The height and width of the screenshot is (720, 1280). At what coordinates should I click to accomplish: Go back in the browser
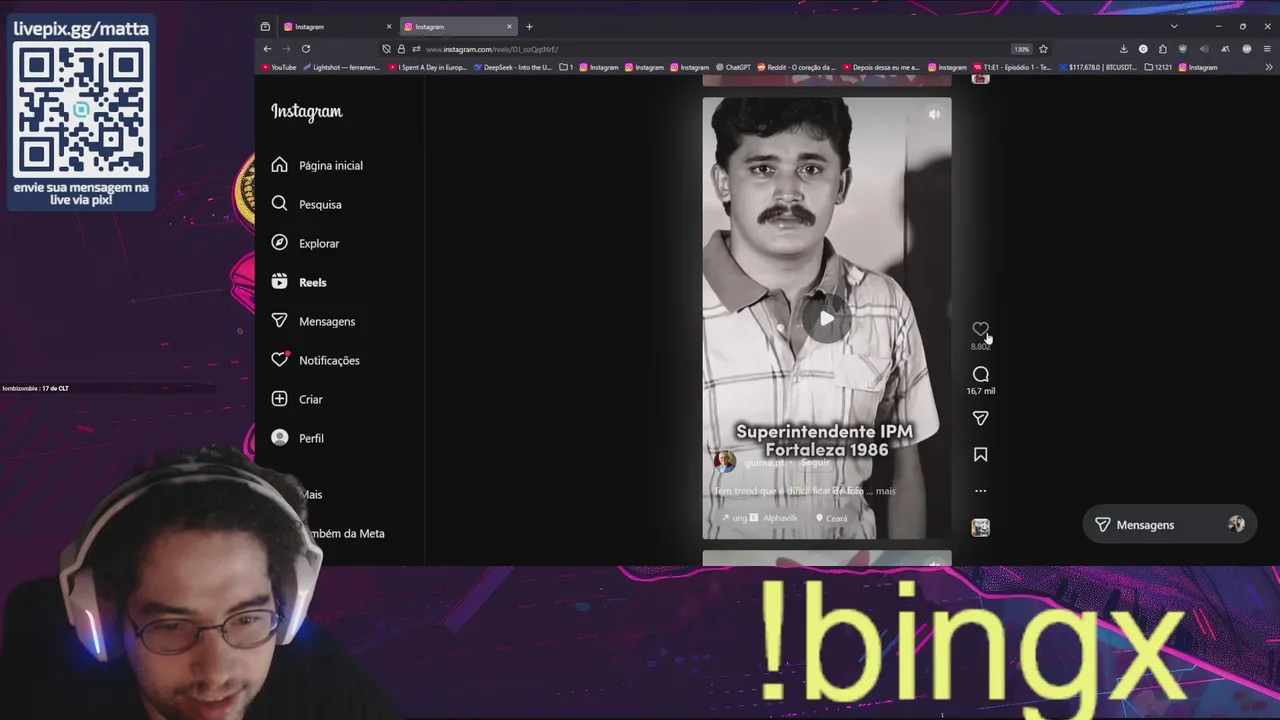point(267,49)
